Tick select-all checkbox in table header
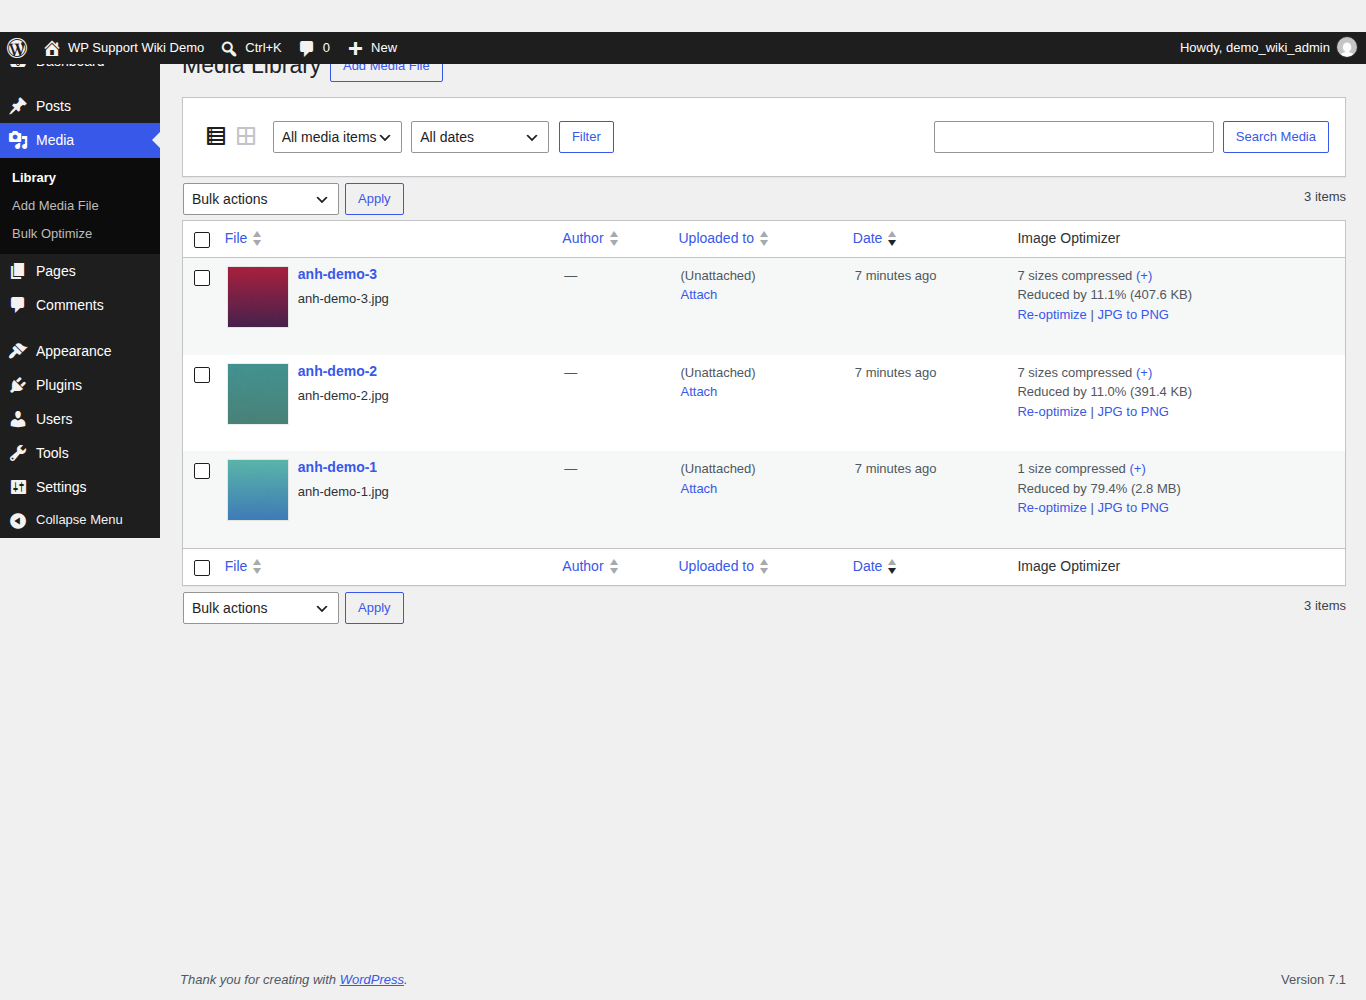Screen dimensions: 1366x1000 (202, 240)
